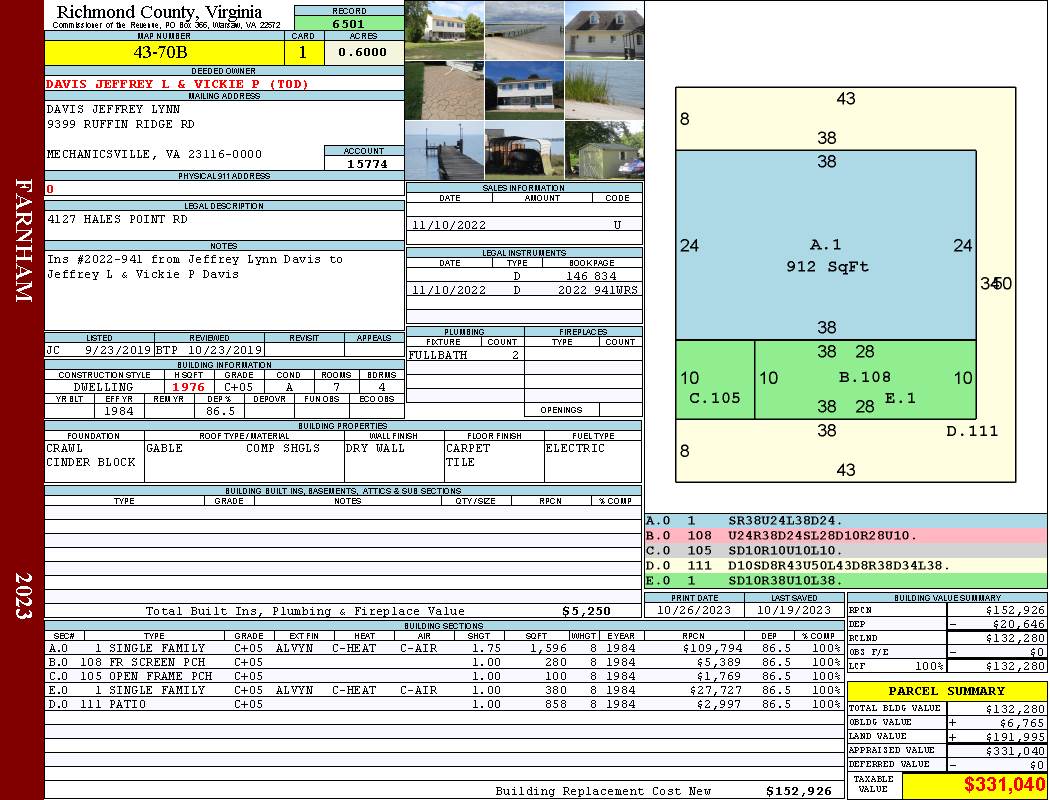Viewport: 1050px width, 800px height.
Task: Click APPRAISED VALUE $331,040 row
Action: click(947, 750)
